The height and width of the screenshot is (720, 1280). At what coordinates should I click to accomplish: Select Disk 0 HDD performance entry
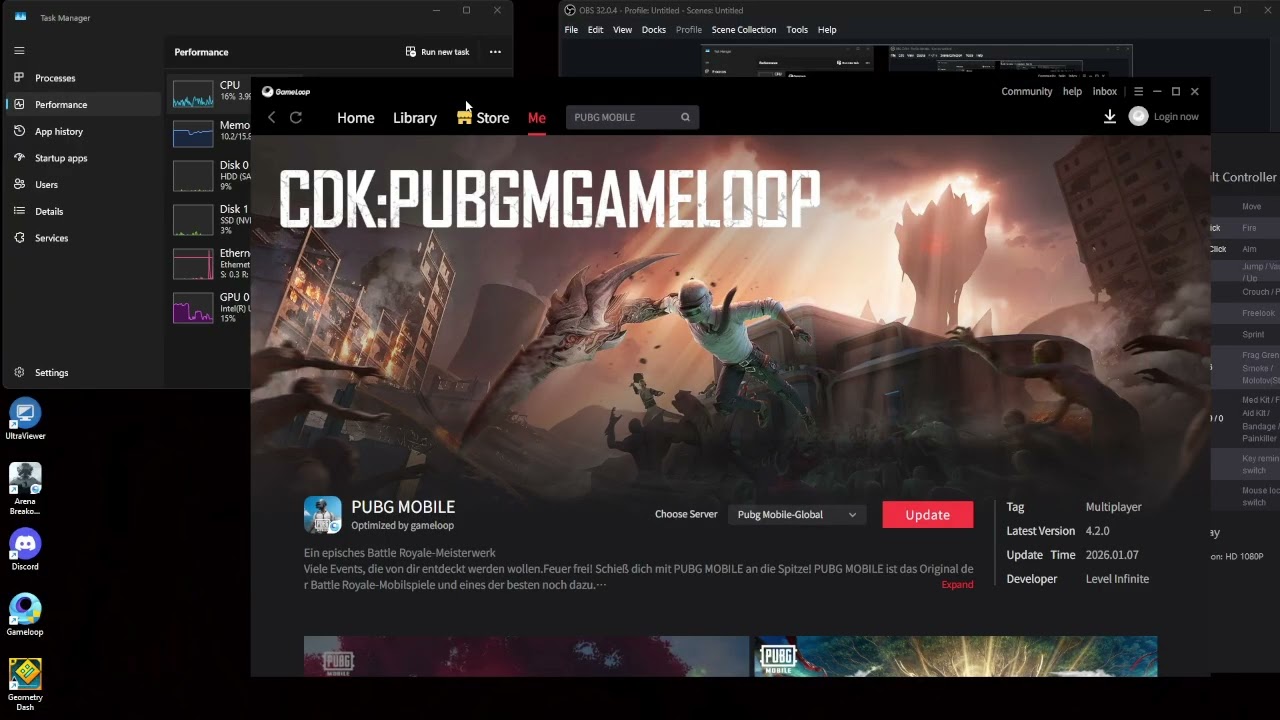pos(211,175)
